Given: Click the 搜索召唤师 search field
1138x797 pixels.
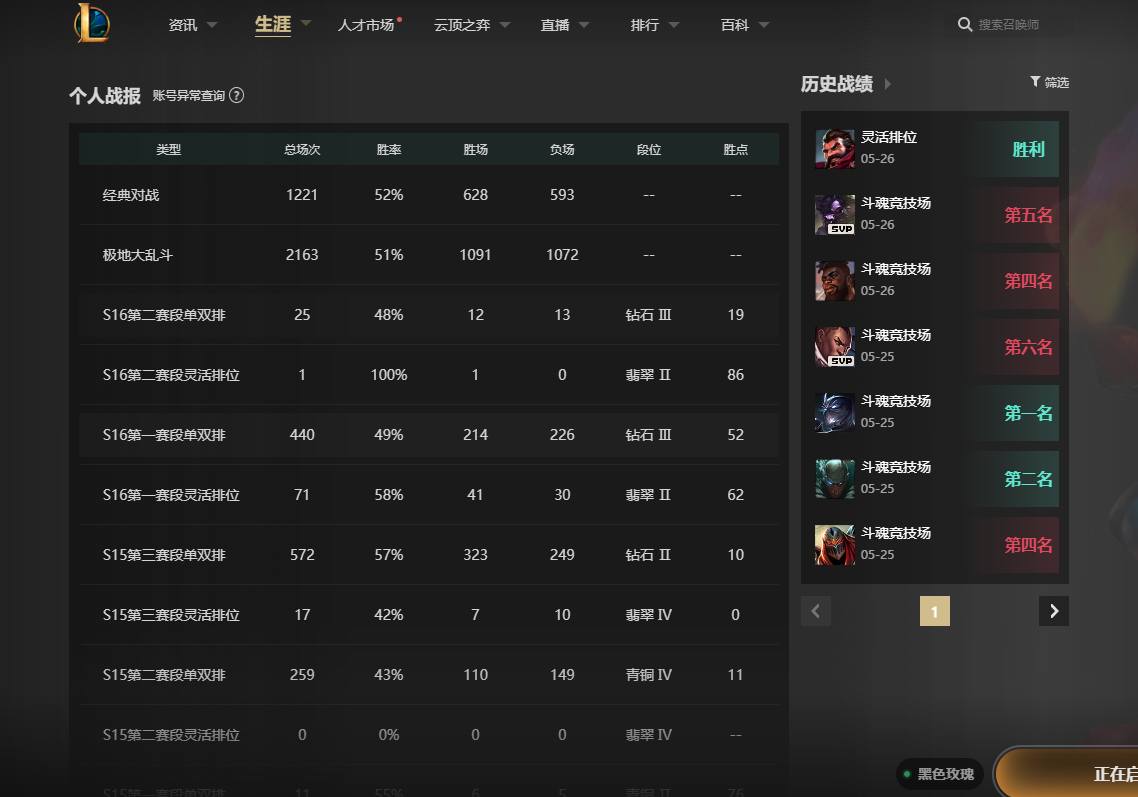Looking at the screenshot, I should [x=1009, y=25].
